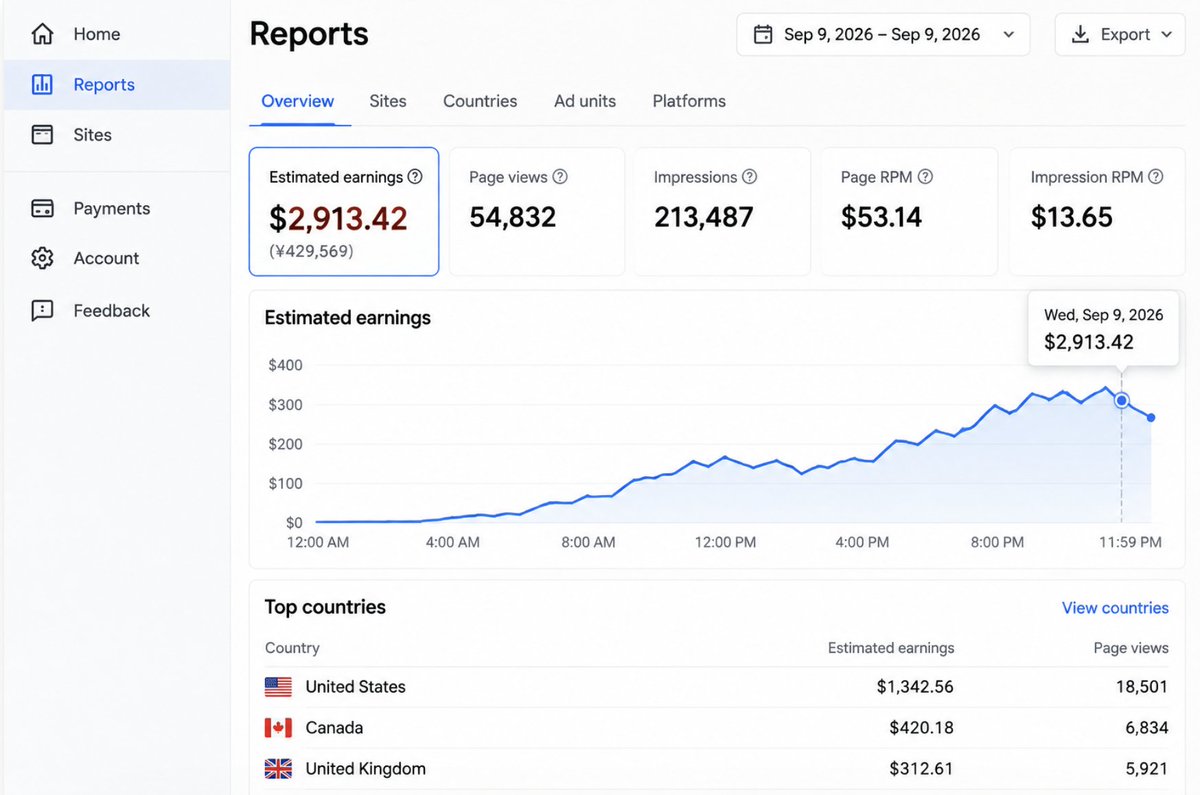Select the Platforms tab
The width and height of the screenshot is (1200, 795).
point(689,101)
